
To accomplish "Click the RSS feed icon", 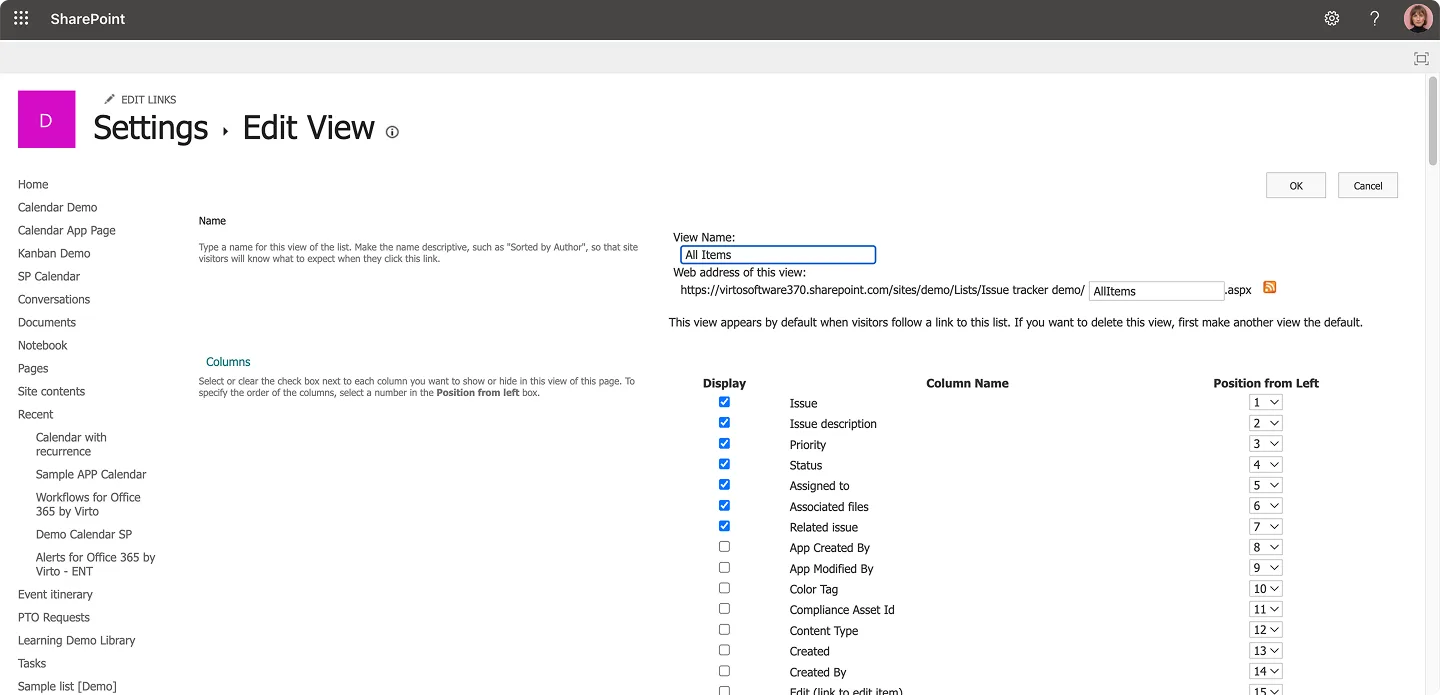I will [x=1270, y=288].
